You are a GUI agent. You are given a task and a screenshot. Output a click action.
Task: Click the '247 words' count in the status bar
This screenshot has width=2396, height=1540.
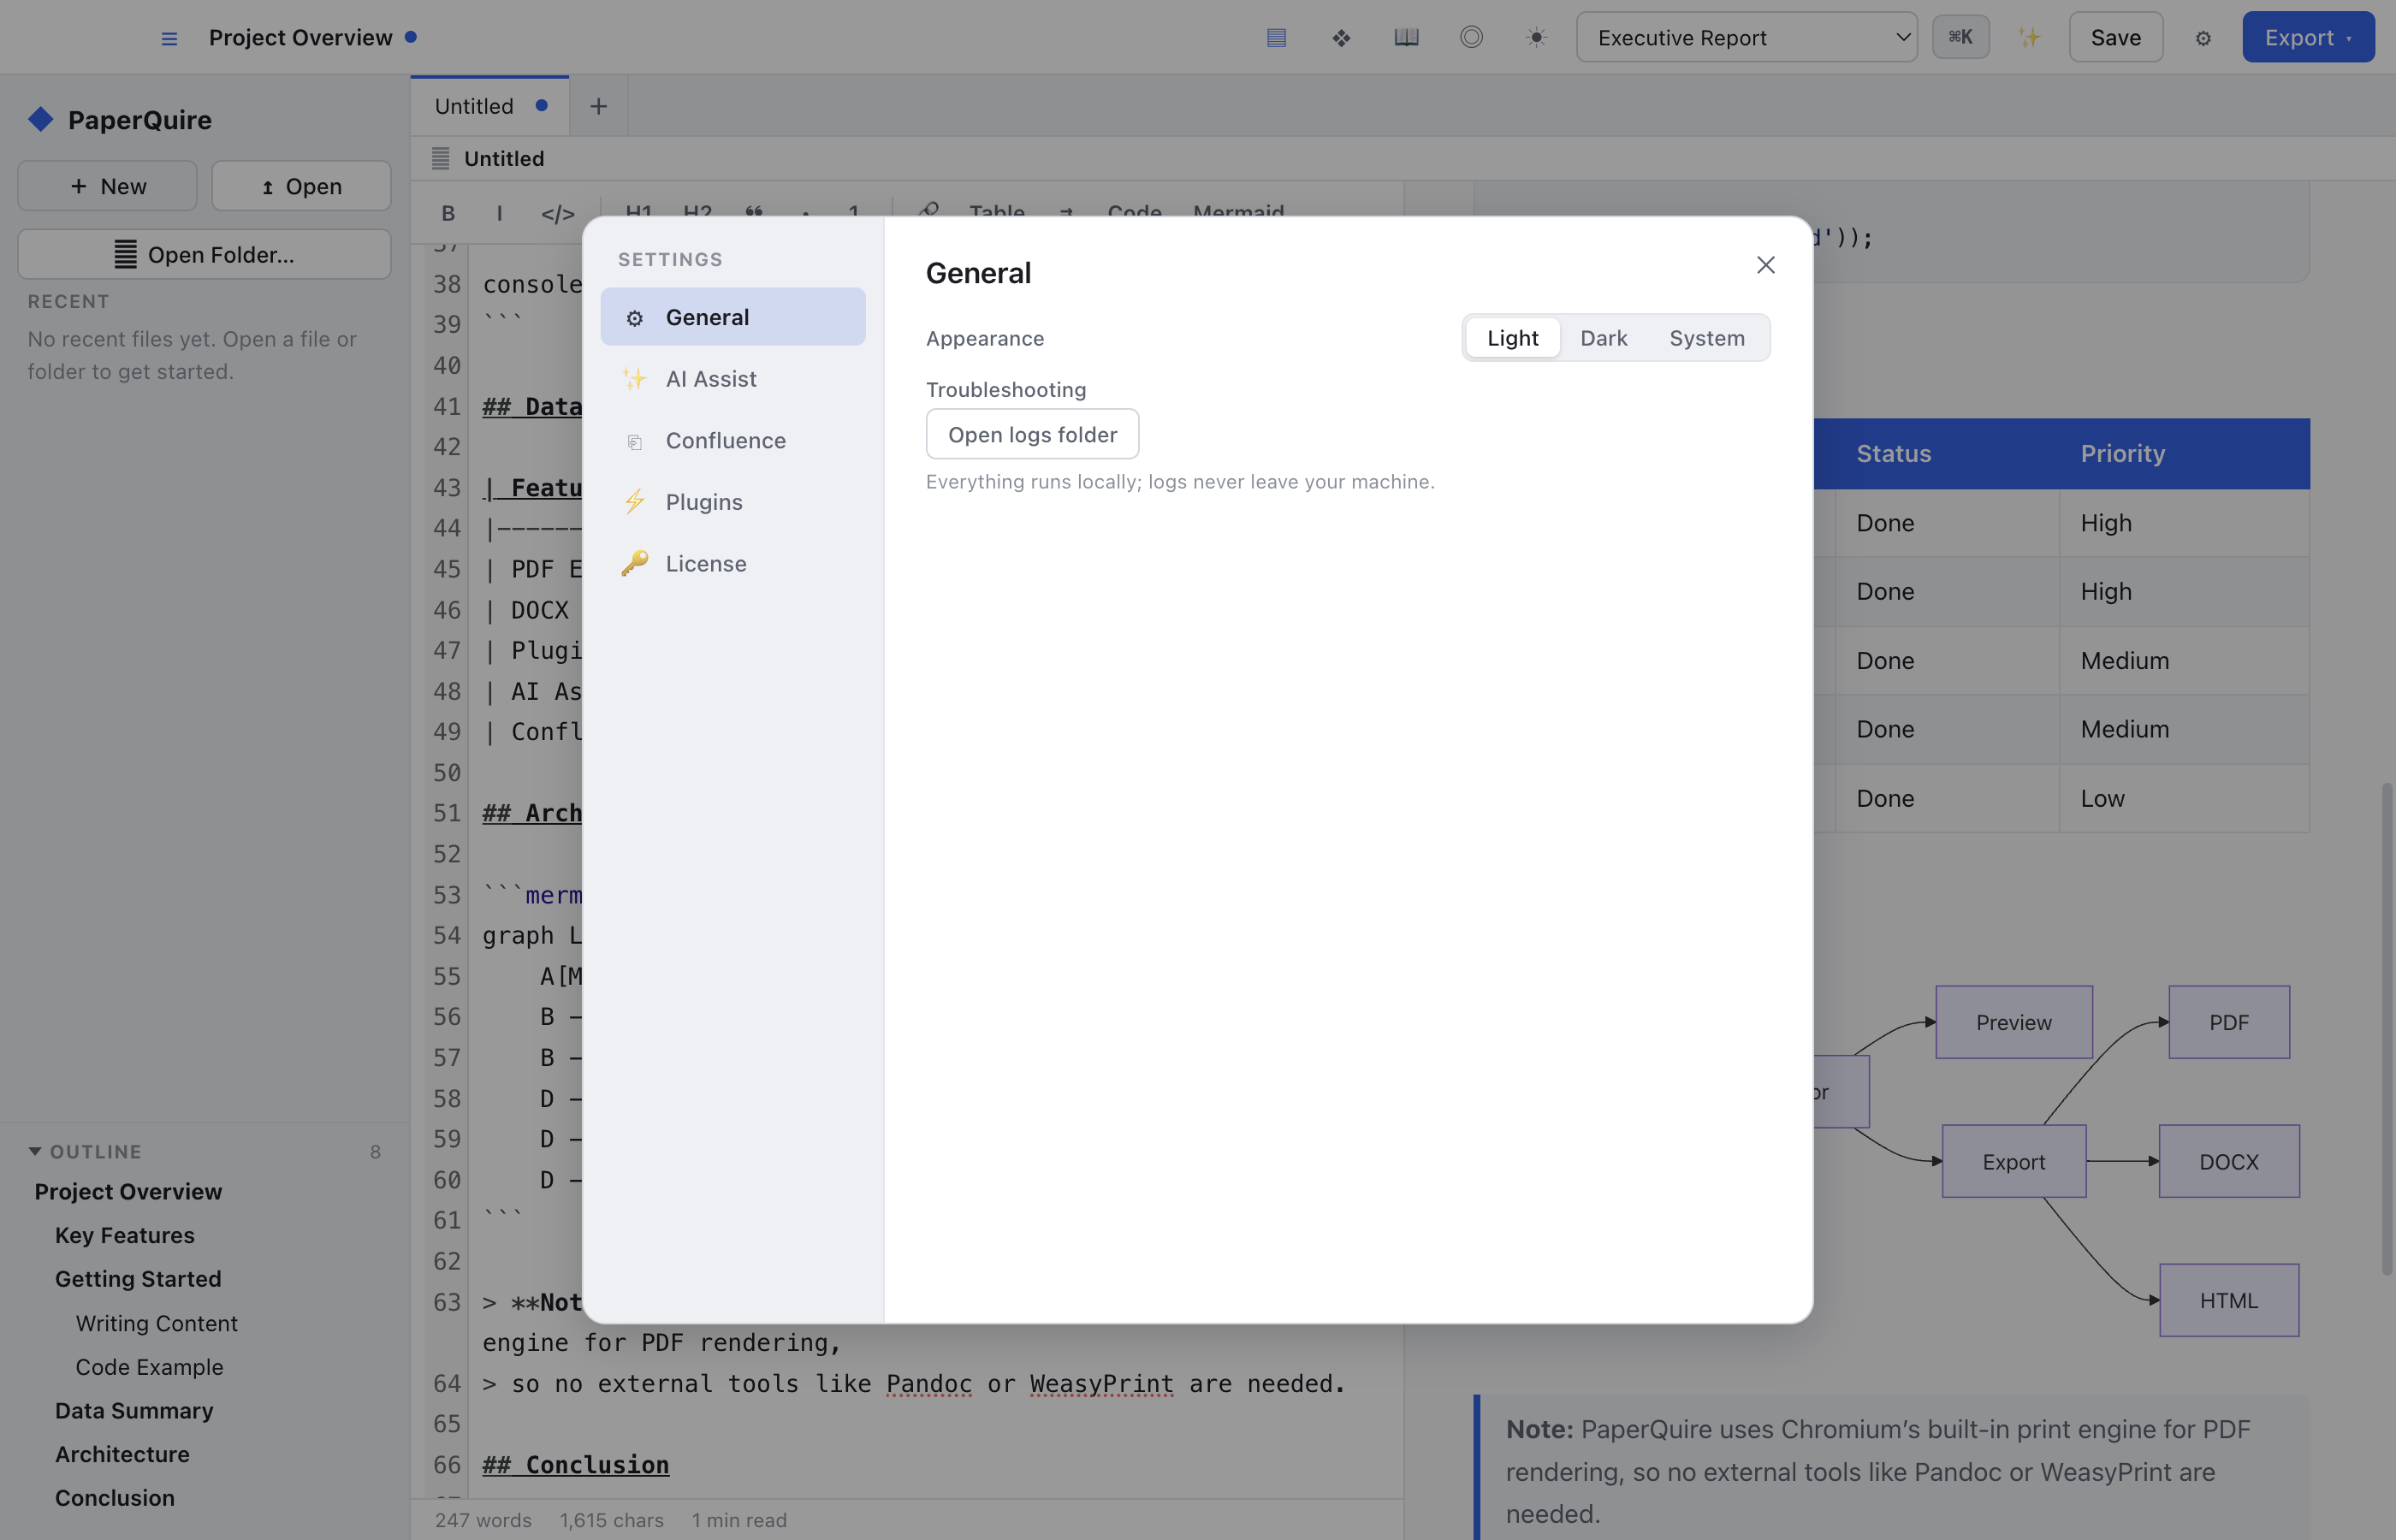click(483, 1520)
